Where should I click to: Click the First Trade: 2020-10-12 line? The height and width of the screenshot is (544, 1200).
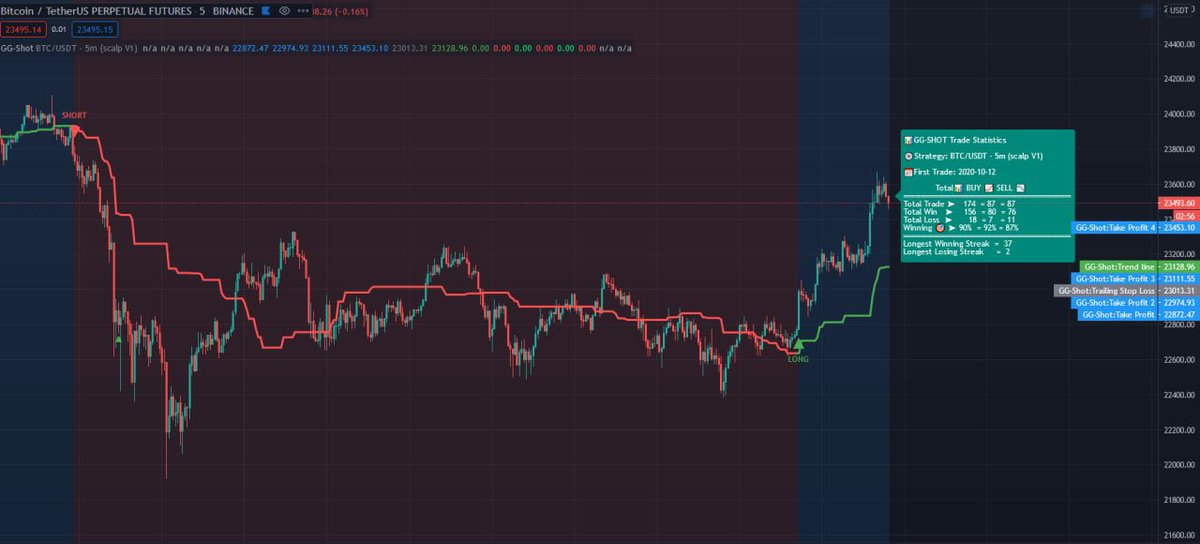tap(949, 173)
